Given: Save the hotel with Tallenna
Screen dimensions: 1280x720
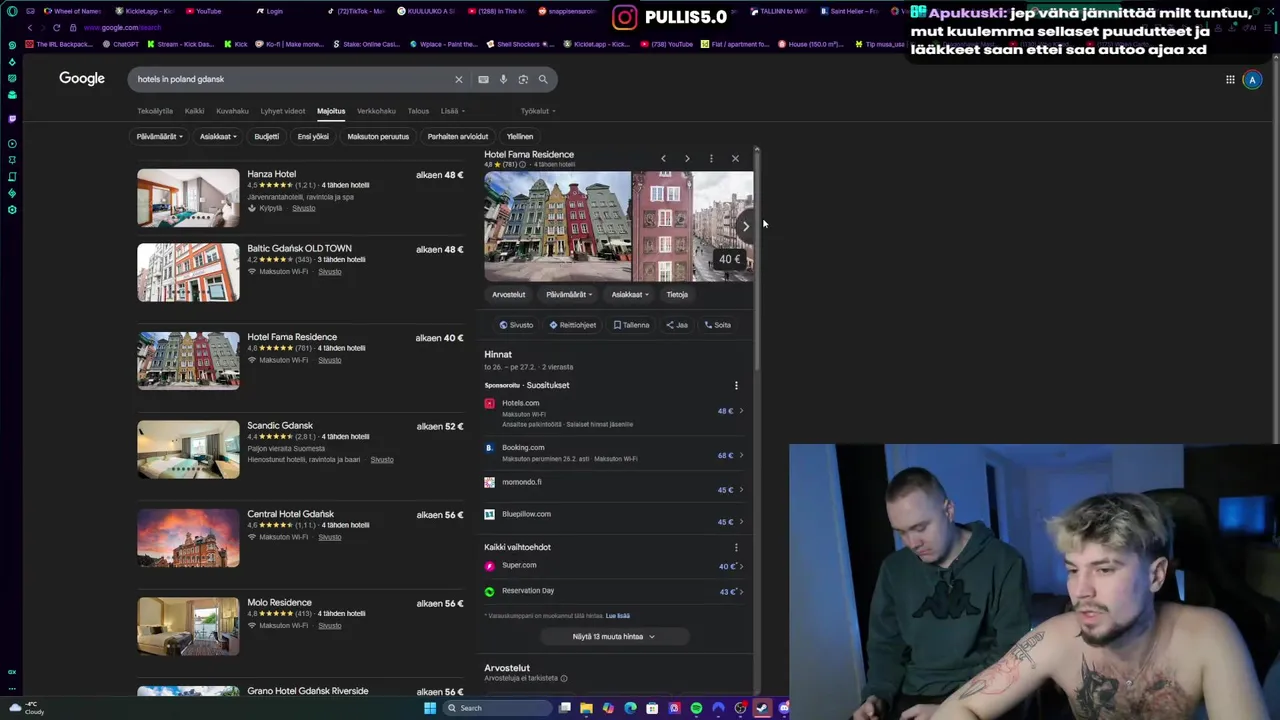Looking at the screenshot, I should click(x=631, y=325).
